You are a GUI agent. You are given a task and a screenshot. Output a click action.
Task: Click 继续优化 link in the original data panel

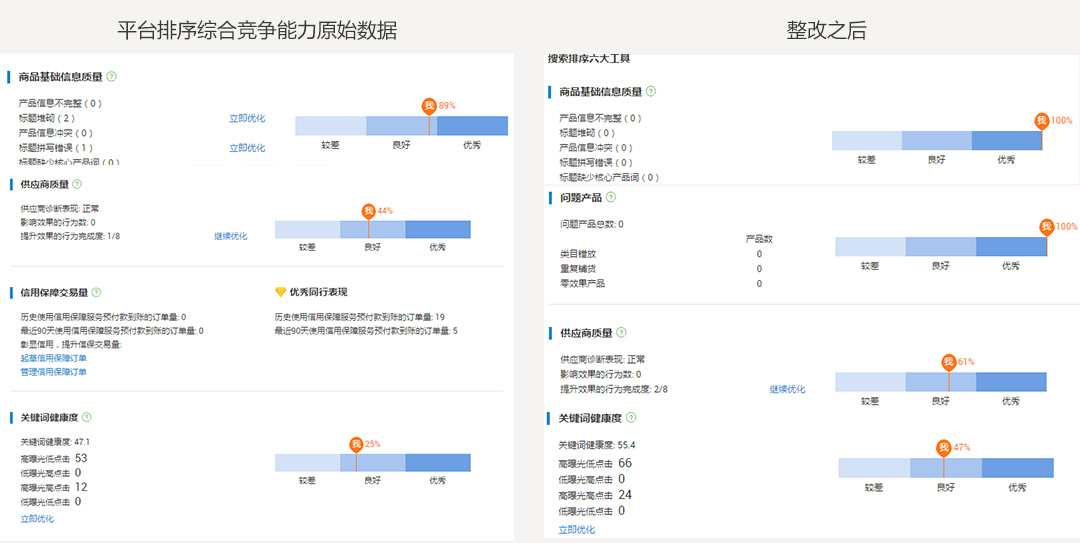point(230,236)
